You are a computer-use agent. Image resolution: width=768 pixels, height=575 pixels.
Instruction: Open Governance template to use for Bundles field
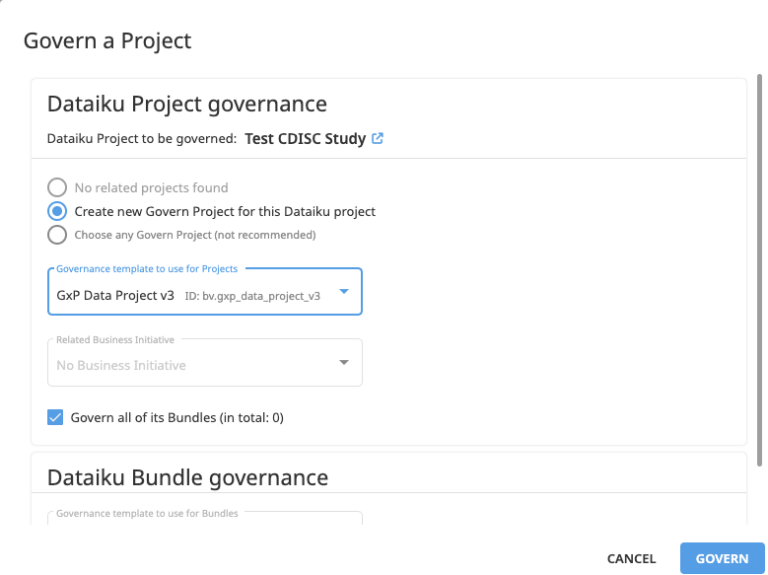tap(205, 518)
